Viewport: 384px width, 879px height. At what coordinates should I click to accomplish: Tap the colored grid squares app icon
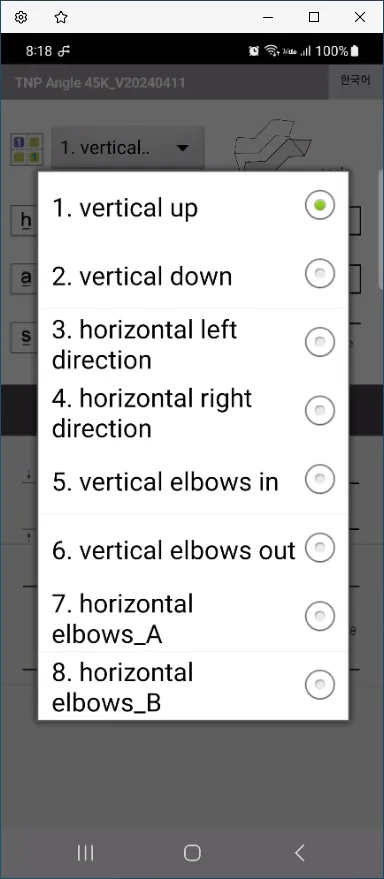point(26,150)
